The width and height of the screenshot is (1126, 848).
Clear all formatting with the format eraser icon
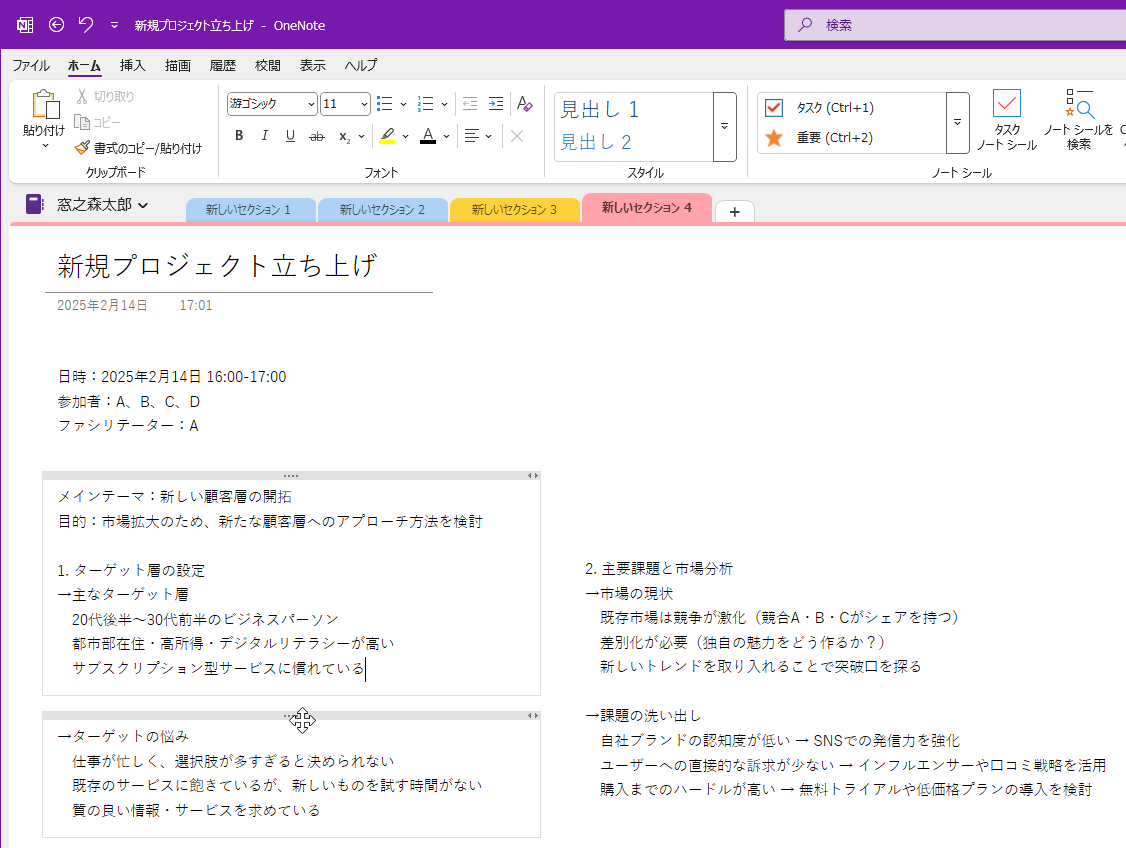[524, 103]
